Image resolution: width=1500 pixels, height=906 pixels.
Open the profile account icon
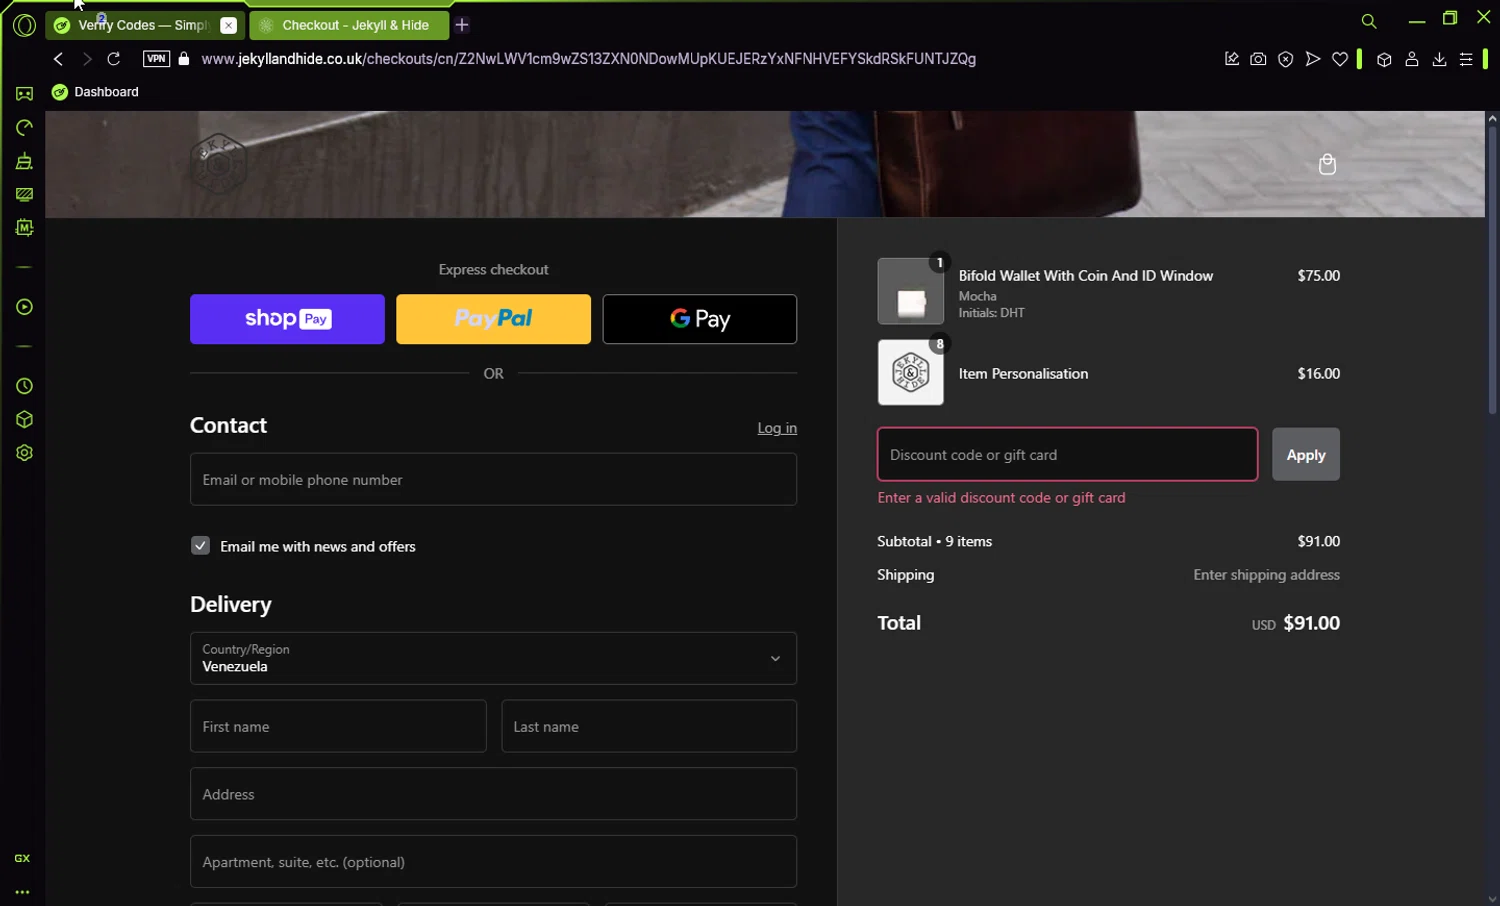1412,59
